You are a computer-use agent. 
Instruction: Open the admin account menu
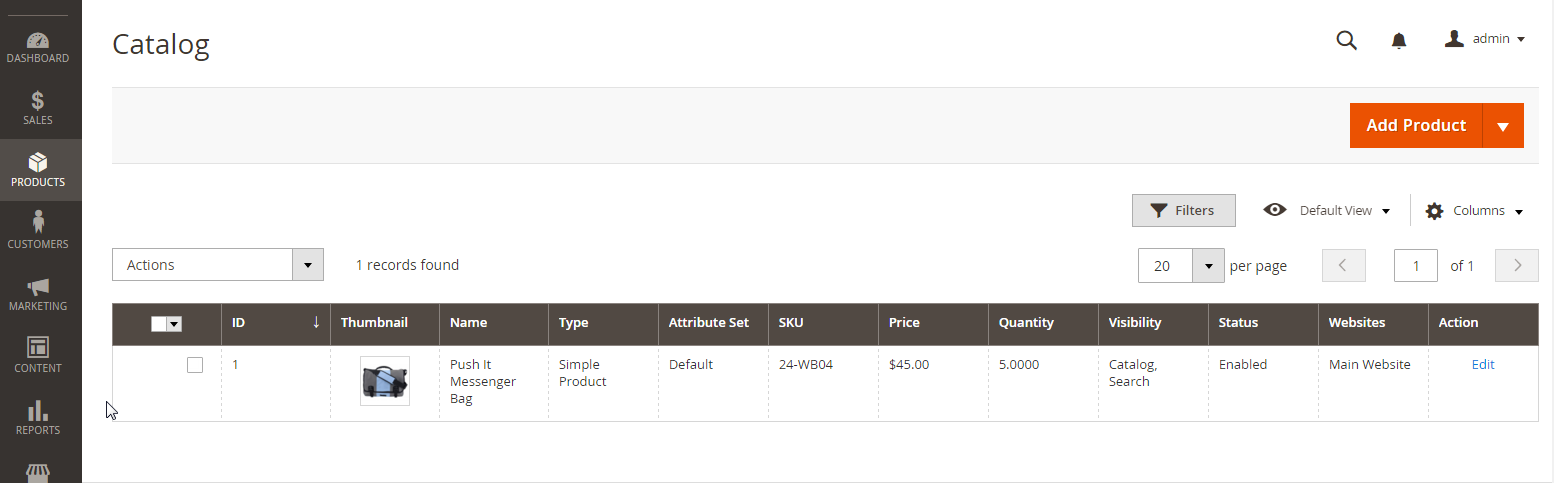[1485, 39]
